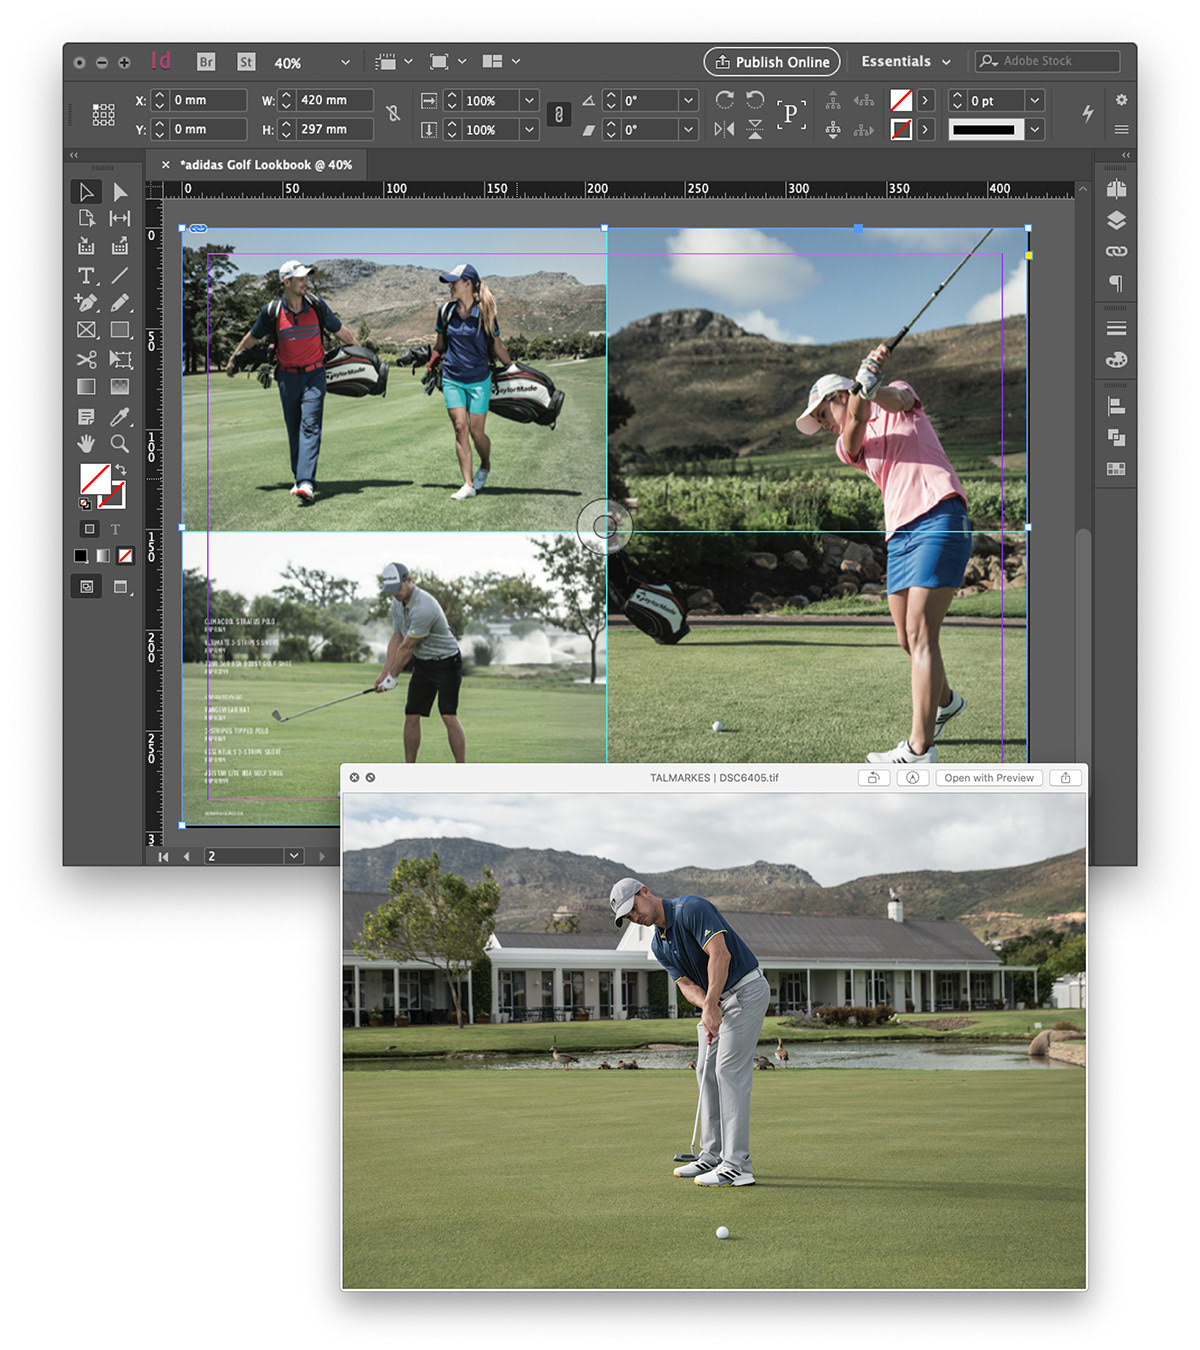Switch to the adidas Golf Lookbook tab

265,165
